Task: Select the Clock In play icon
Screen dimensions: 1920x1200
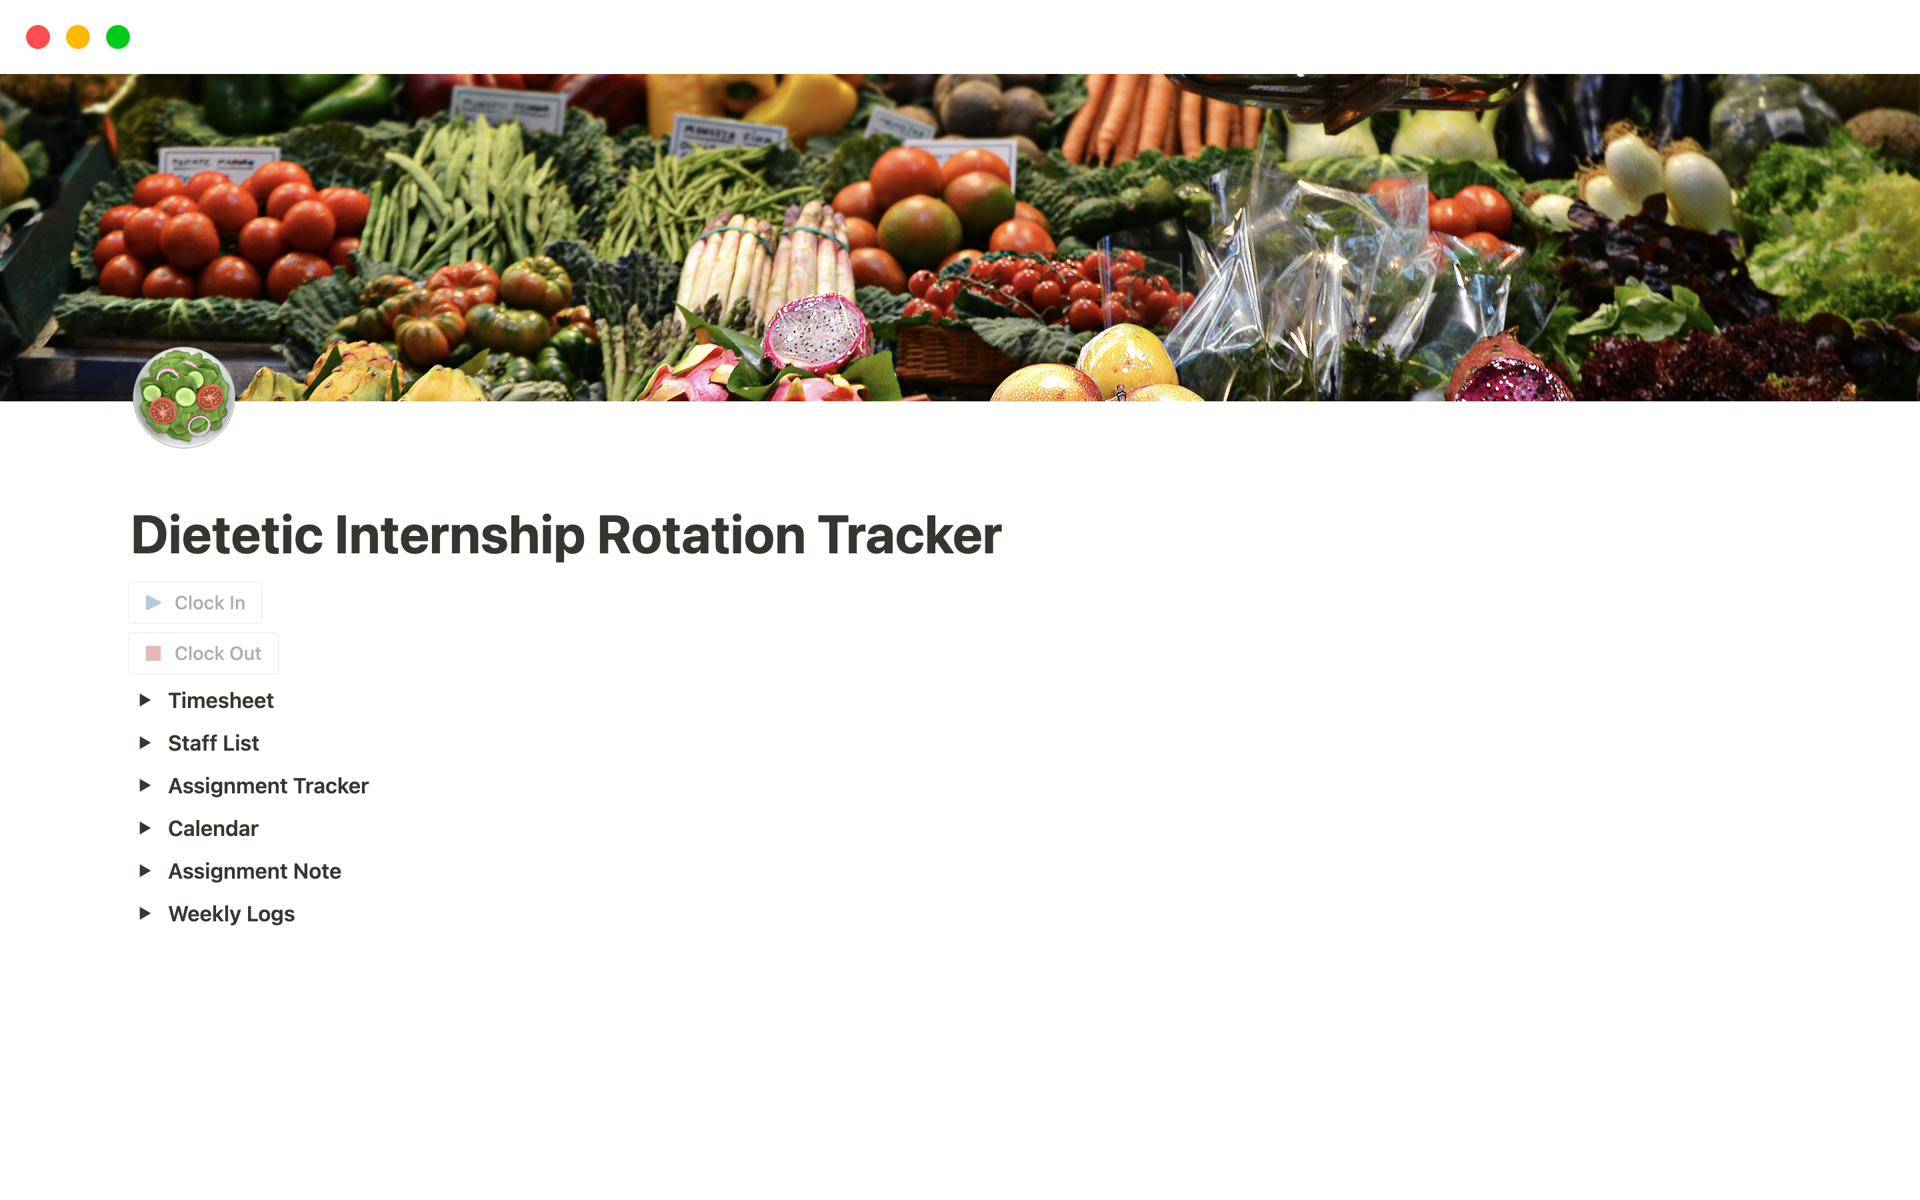Action: point(153,603)
